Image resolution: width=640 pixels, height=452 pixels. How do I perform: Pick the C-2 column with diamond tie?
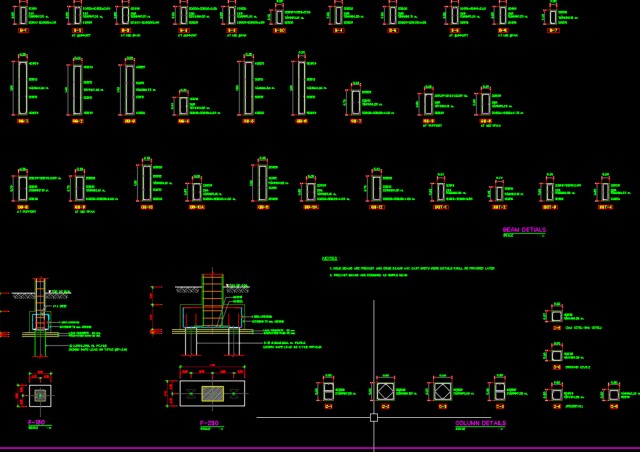[x=386, y=389]
